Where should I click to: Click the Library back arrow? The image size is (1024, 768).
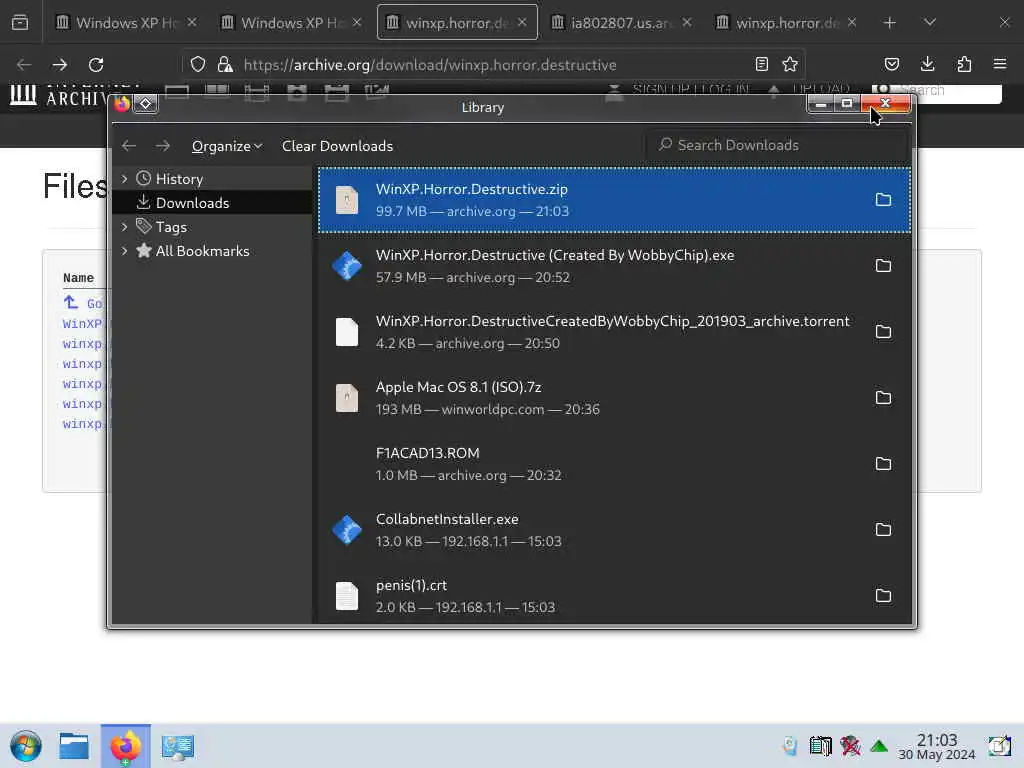tap(129, 146)
